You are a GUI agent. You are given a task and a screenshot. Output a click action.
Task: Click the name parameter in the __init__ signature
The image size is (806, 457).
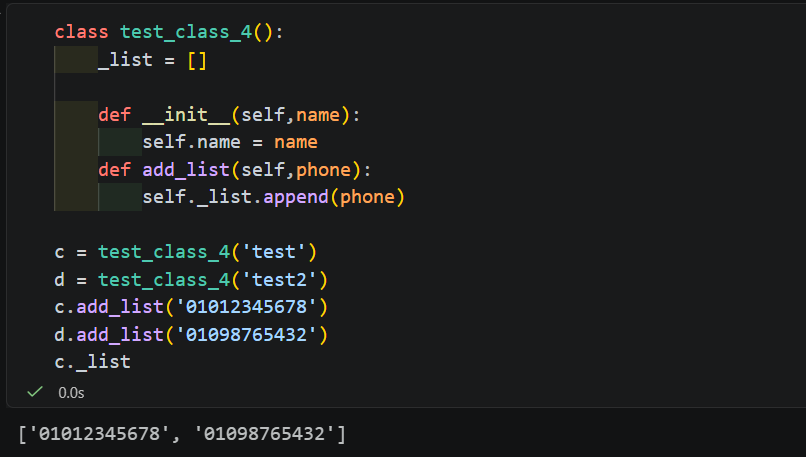coord(318,115)
